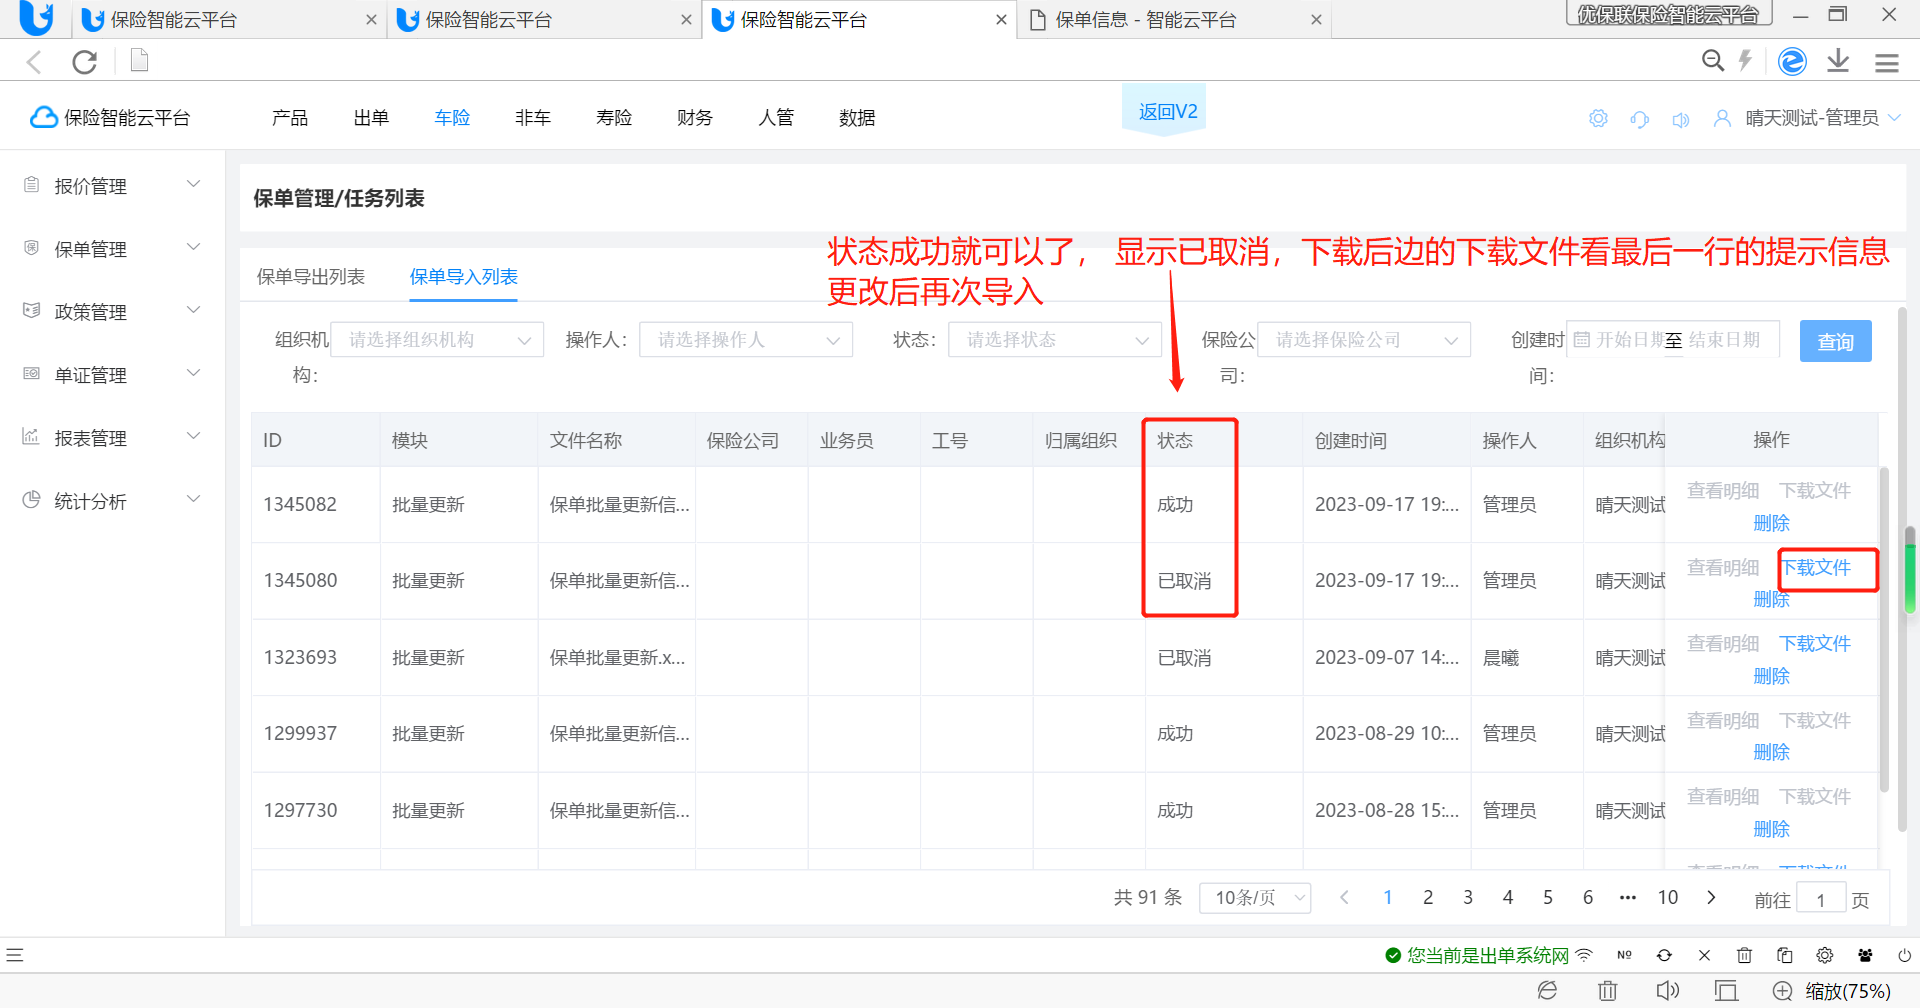Open the 晴天测试-管理员 user dropdown
The height and width of the screenshot is (1008, 1920).
tap(1822, 118)
